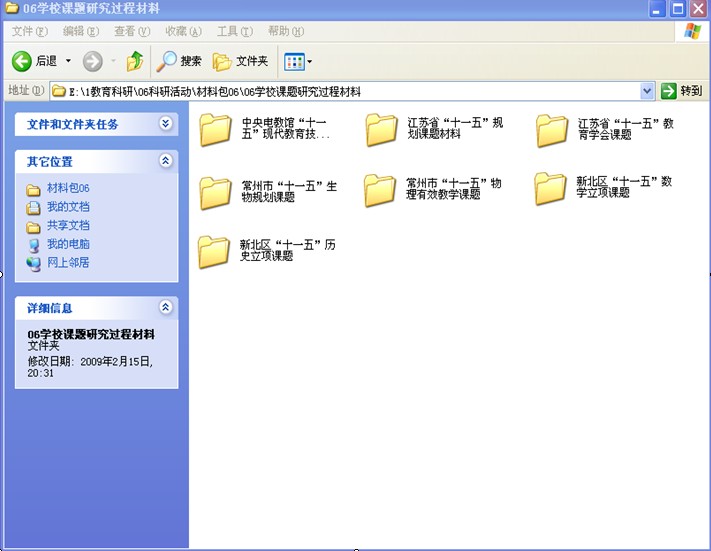Click the 江苏省"十一五"规划课题材料 folder name
Screen dimensions: 711x551
click(x=455, y=128)
